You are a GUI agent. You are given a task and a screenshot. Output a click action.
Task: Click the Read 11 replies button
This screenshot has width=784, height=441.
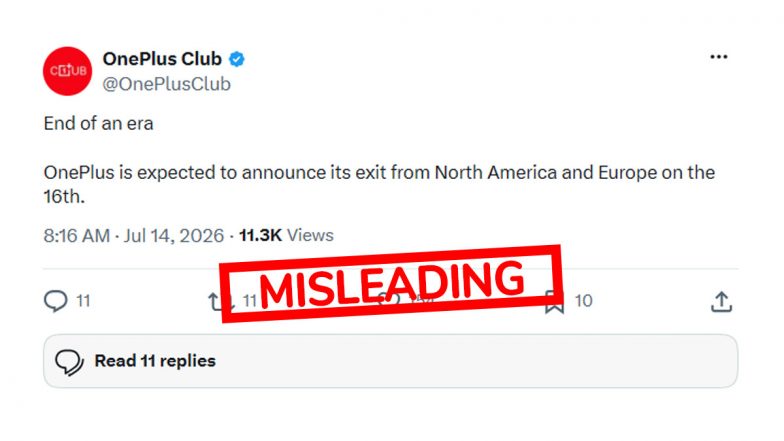[x=390, y=361]
